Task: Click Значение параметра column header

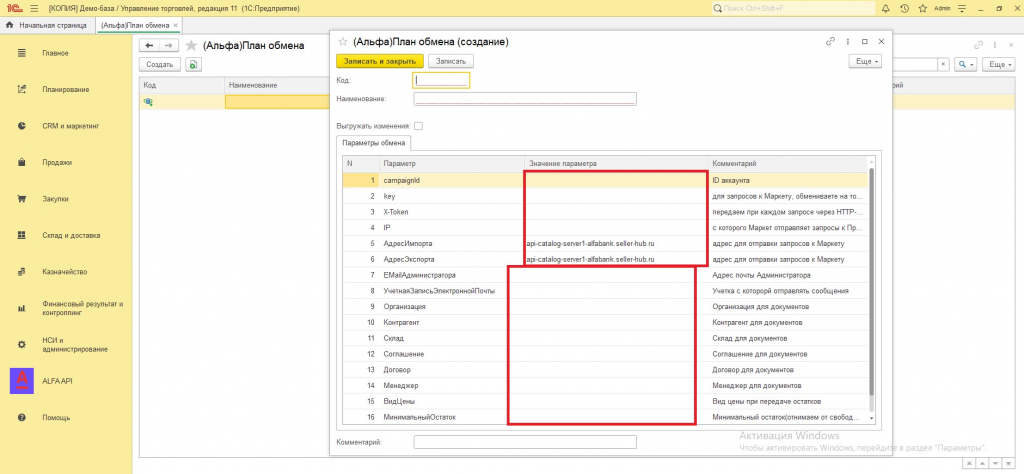Action: click(x=616, y=163)
